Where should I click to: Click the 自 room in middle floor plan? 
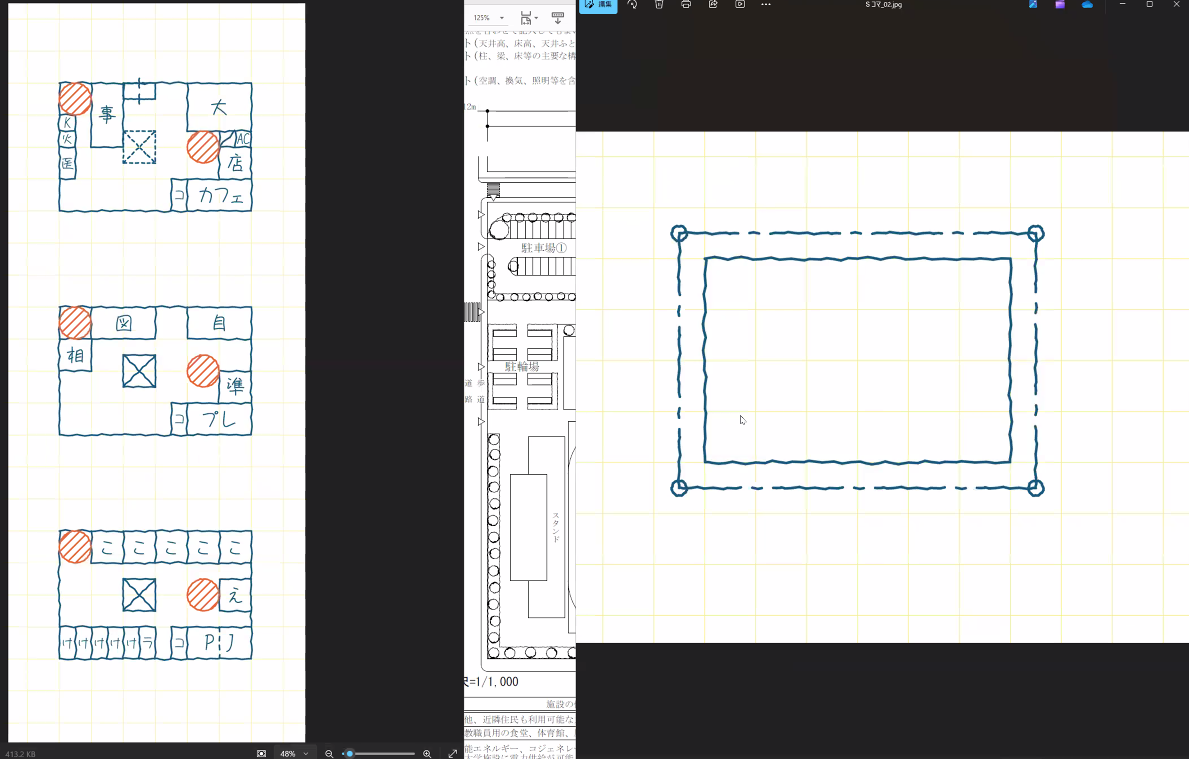[219, 323]
